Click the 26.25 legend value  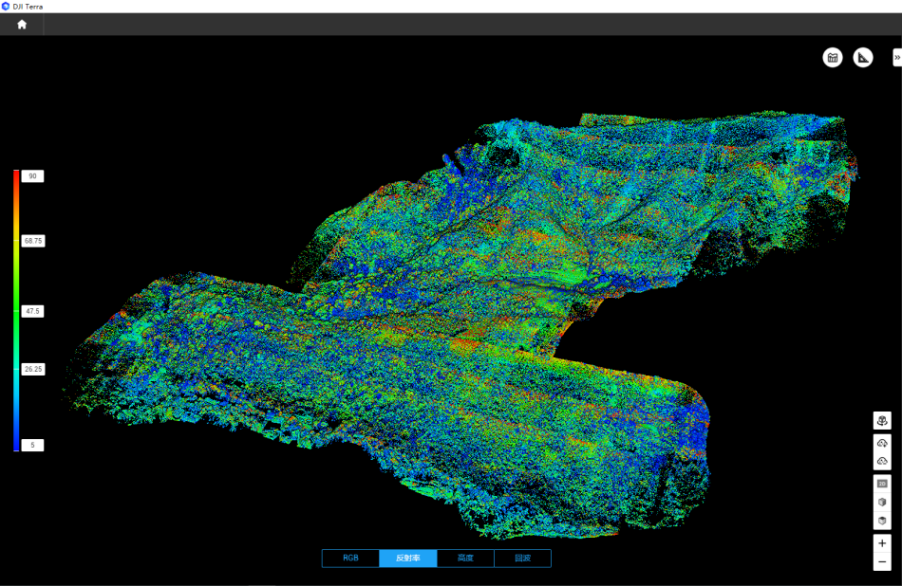click(33, 369)
